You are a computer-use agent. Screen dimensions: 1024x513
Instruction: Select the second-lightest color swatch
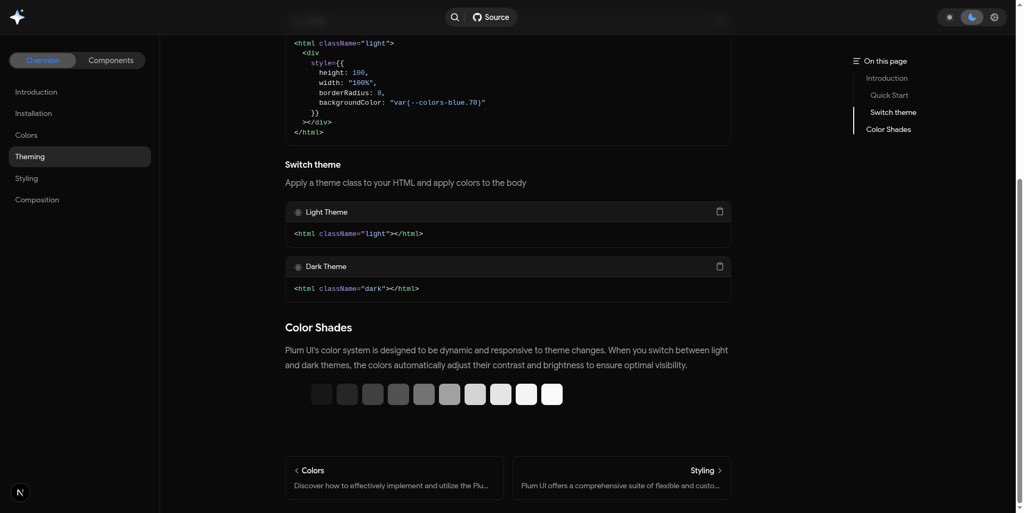tap(526, 394)
